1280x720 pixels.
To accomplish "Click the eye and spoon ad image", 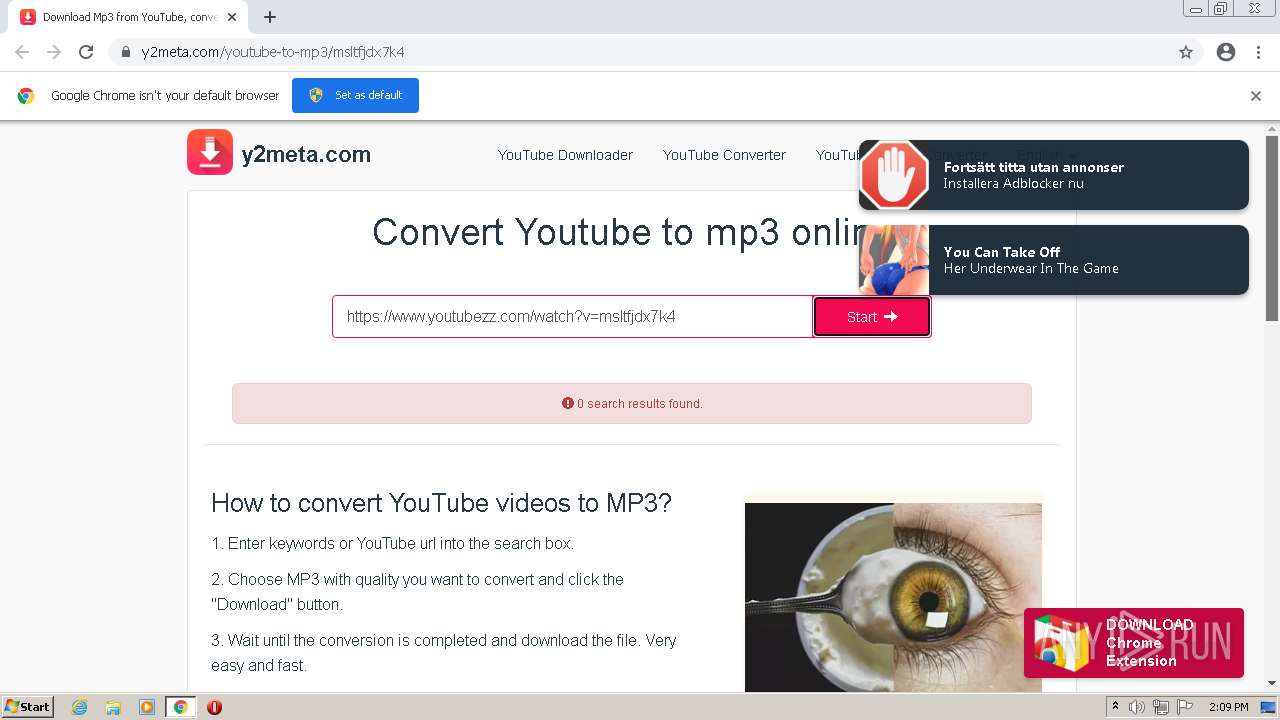I will [x=893, y=596].
